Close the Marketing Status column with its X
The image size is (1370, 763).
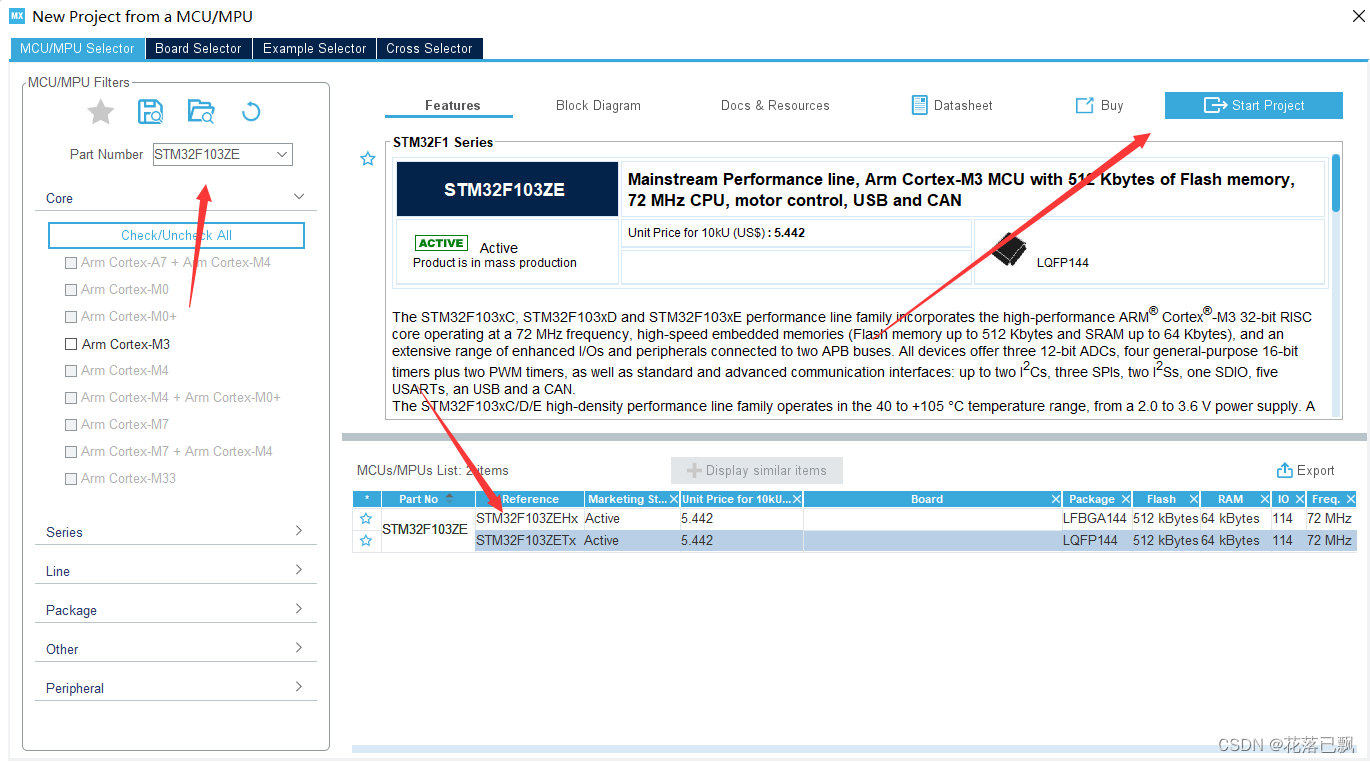click(673, 499)
